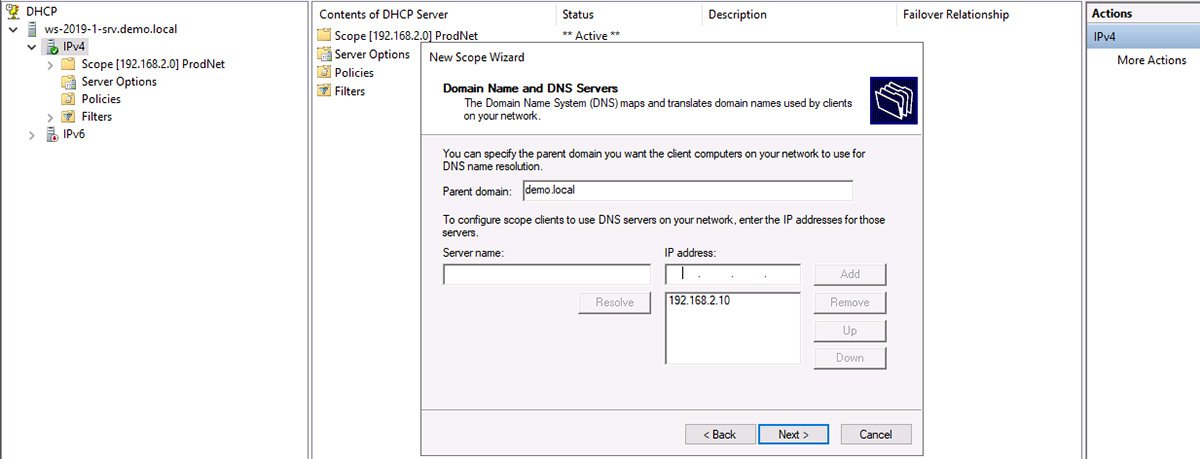Screen dimensions: 1200x459
Task: Go Back in the wizard
Action: pos(719,434)
